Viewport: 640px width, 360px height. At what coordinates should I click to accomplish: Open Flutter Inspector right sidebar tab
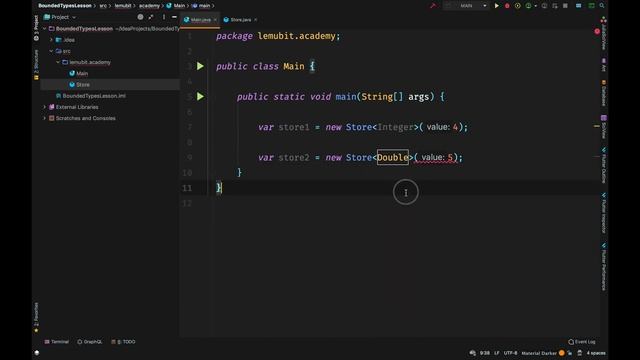coord(604,213)
